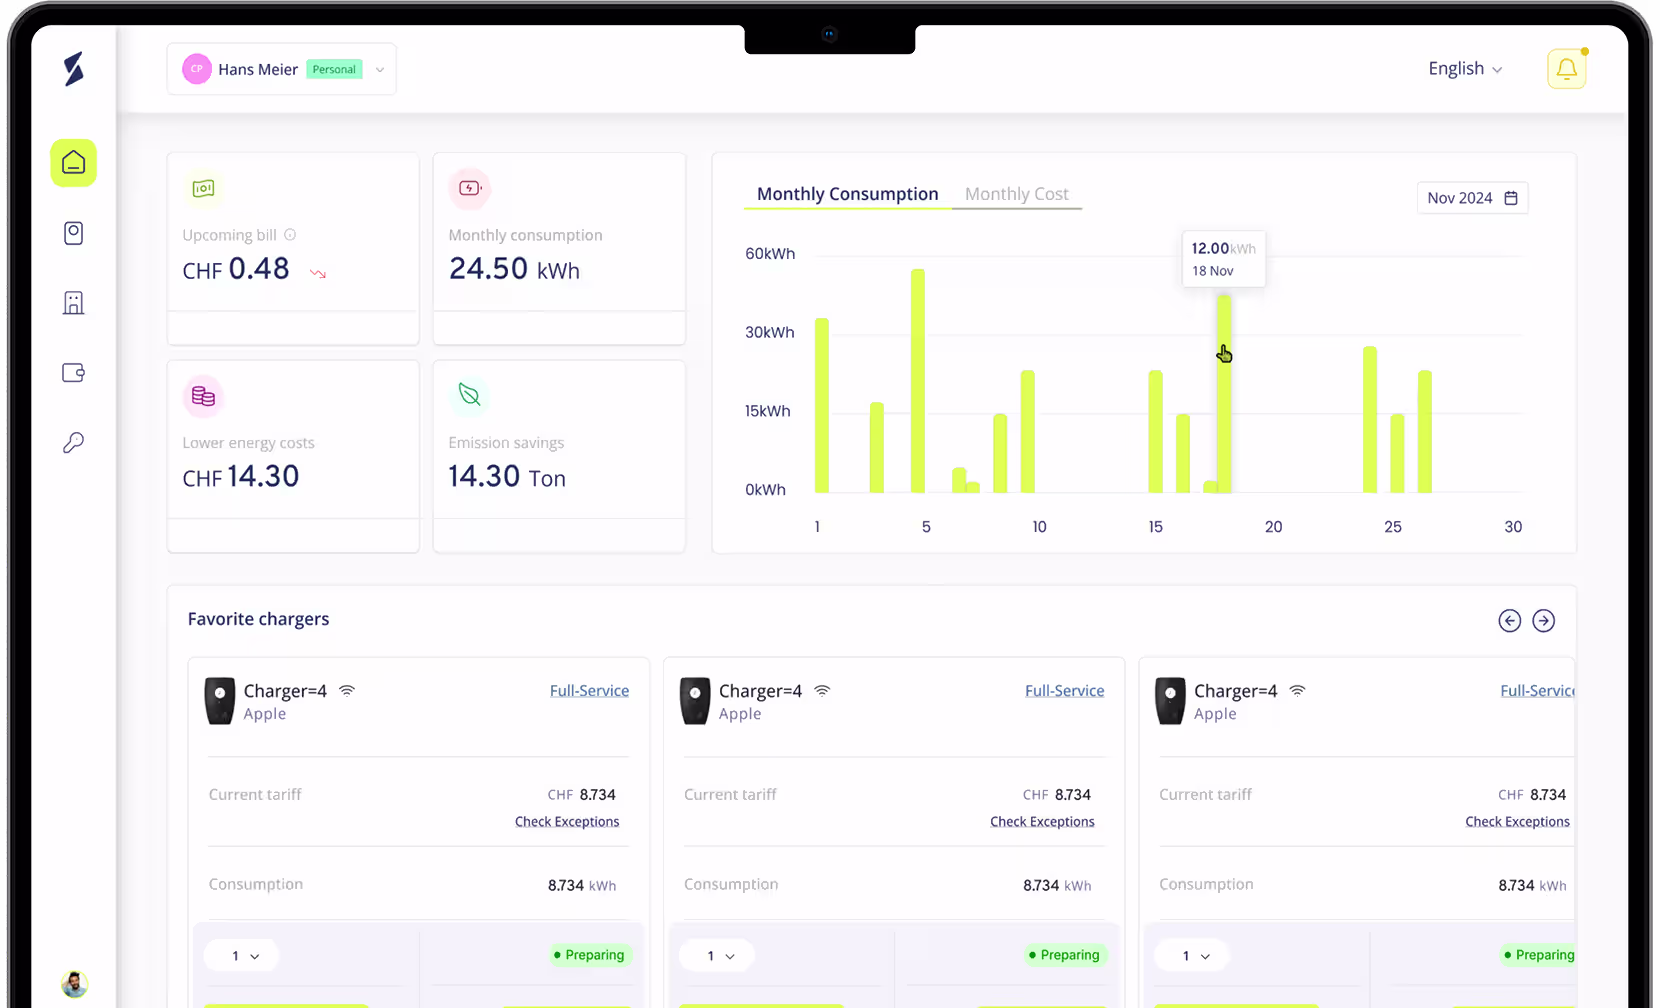Click the first Charger=4 device thumbnail
The width and height of the screenshot is (1660, 1008).
pos(220,701)
